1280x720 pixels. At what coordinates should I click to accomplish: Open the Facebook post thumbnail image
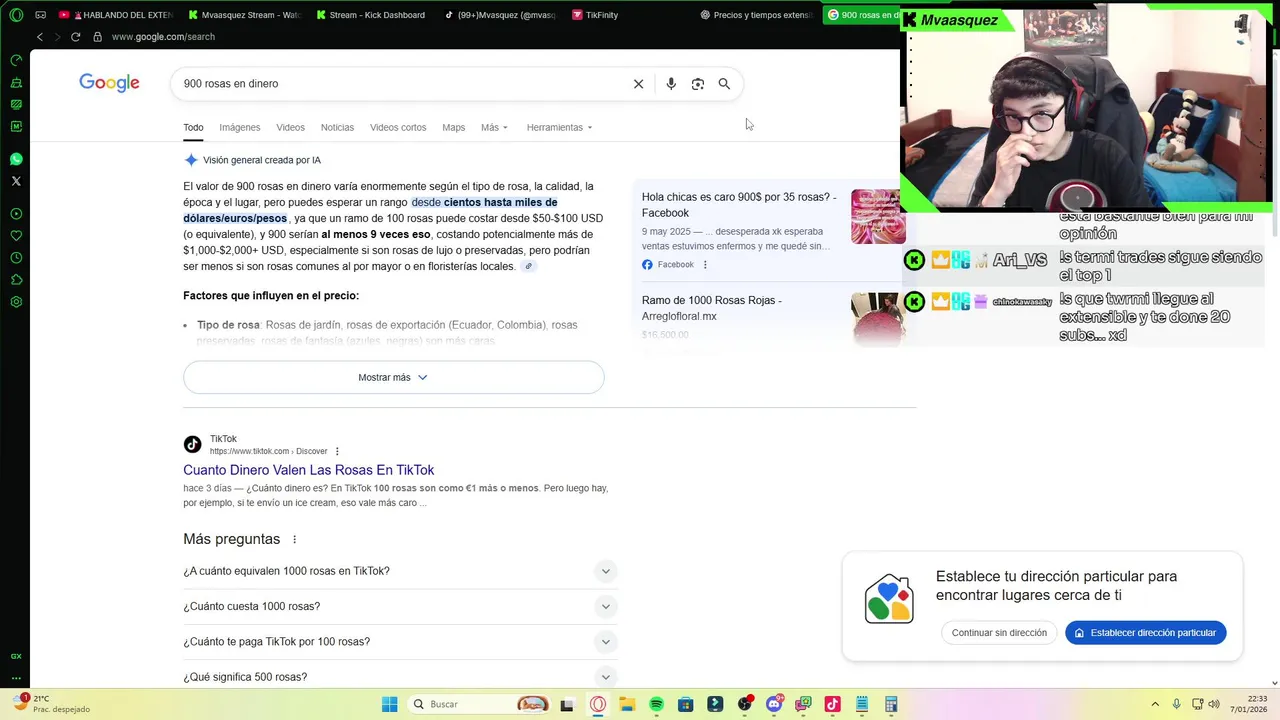point(878,216)
